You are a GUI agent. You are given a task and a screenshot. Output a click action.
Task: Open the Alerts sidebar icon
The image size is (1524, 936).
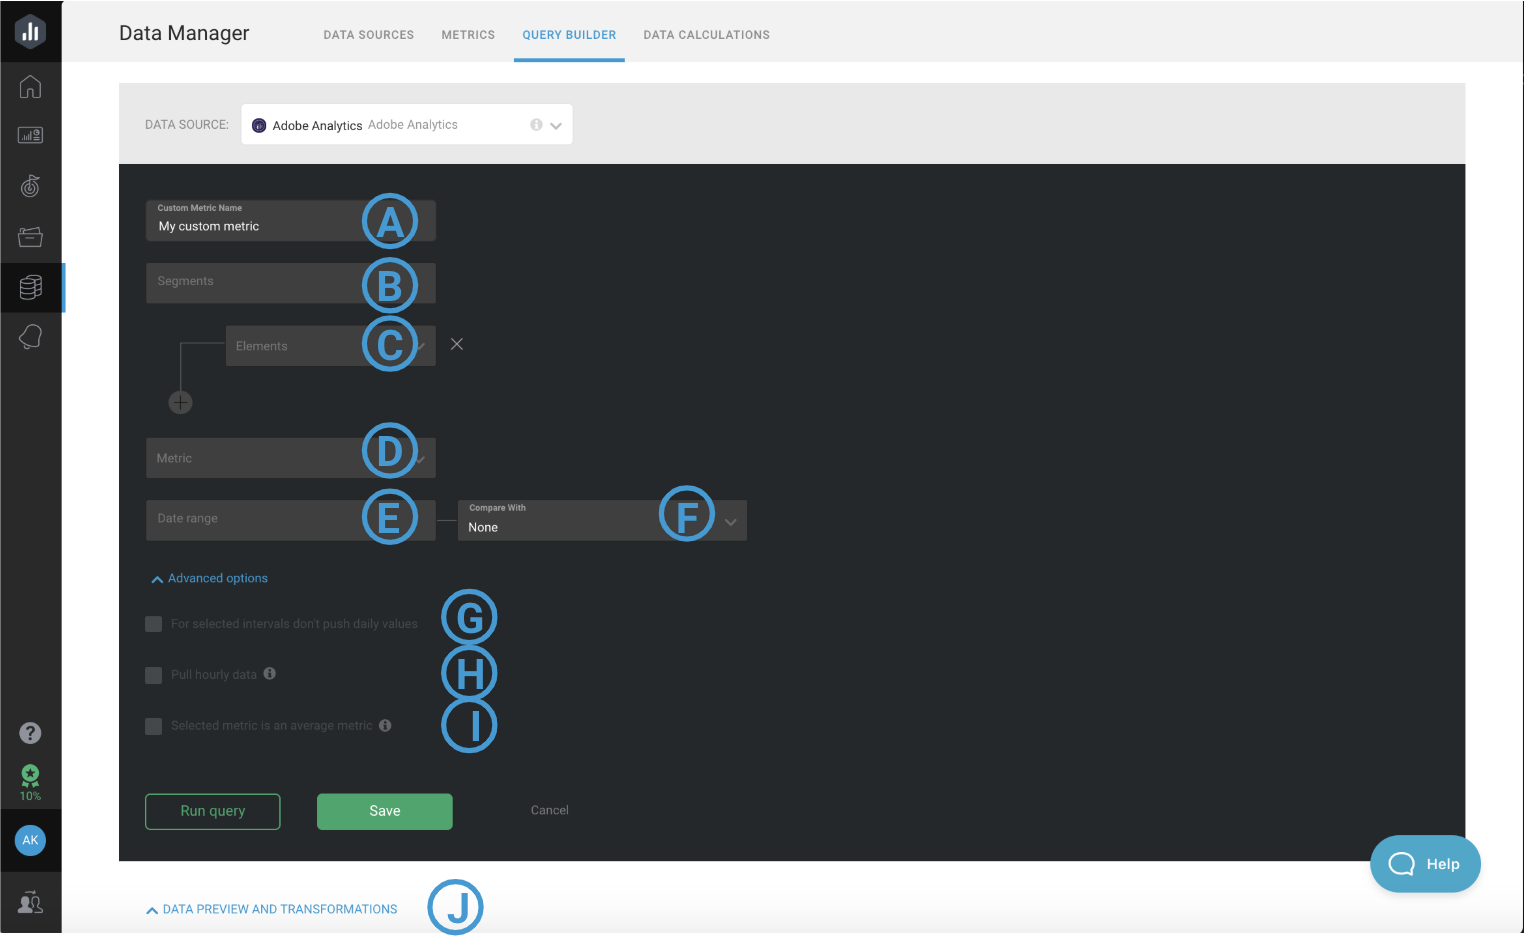coord(31,337)
